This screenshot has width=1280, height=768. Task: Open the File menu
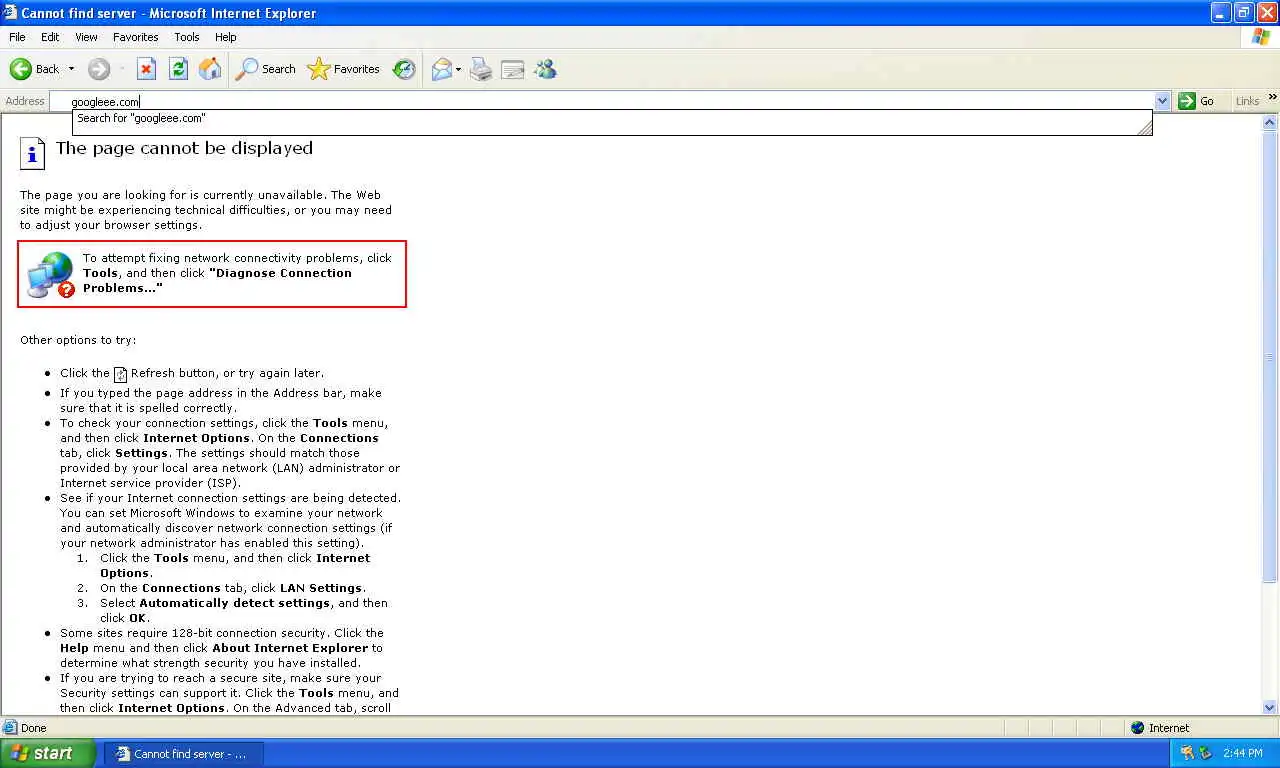tap(17, 37)
